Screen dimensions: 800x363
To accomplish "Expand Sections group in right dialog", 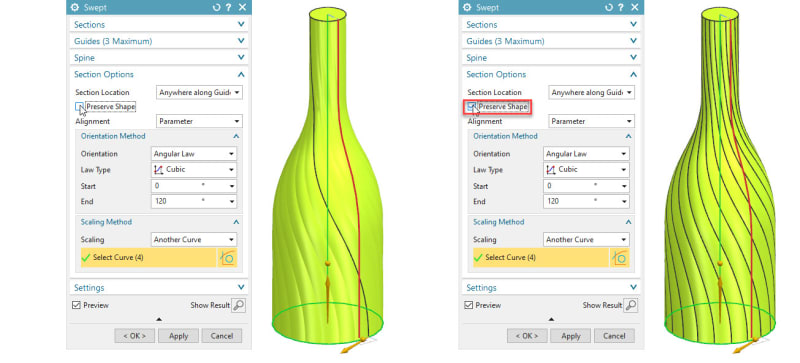I will (551, 25).
